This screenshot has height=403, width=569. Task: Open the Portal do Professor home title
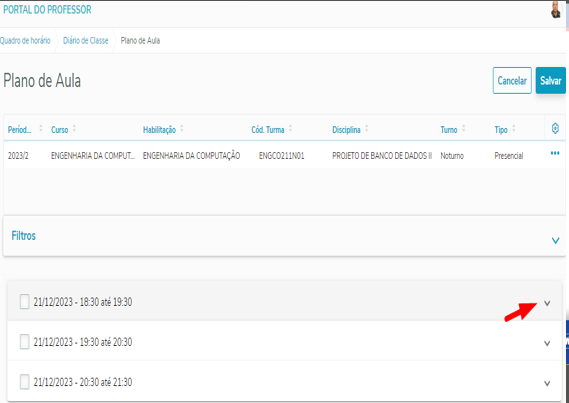point(47,10)
